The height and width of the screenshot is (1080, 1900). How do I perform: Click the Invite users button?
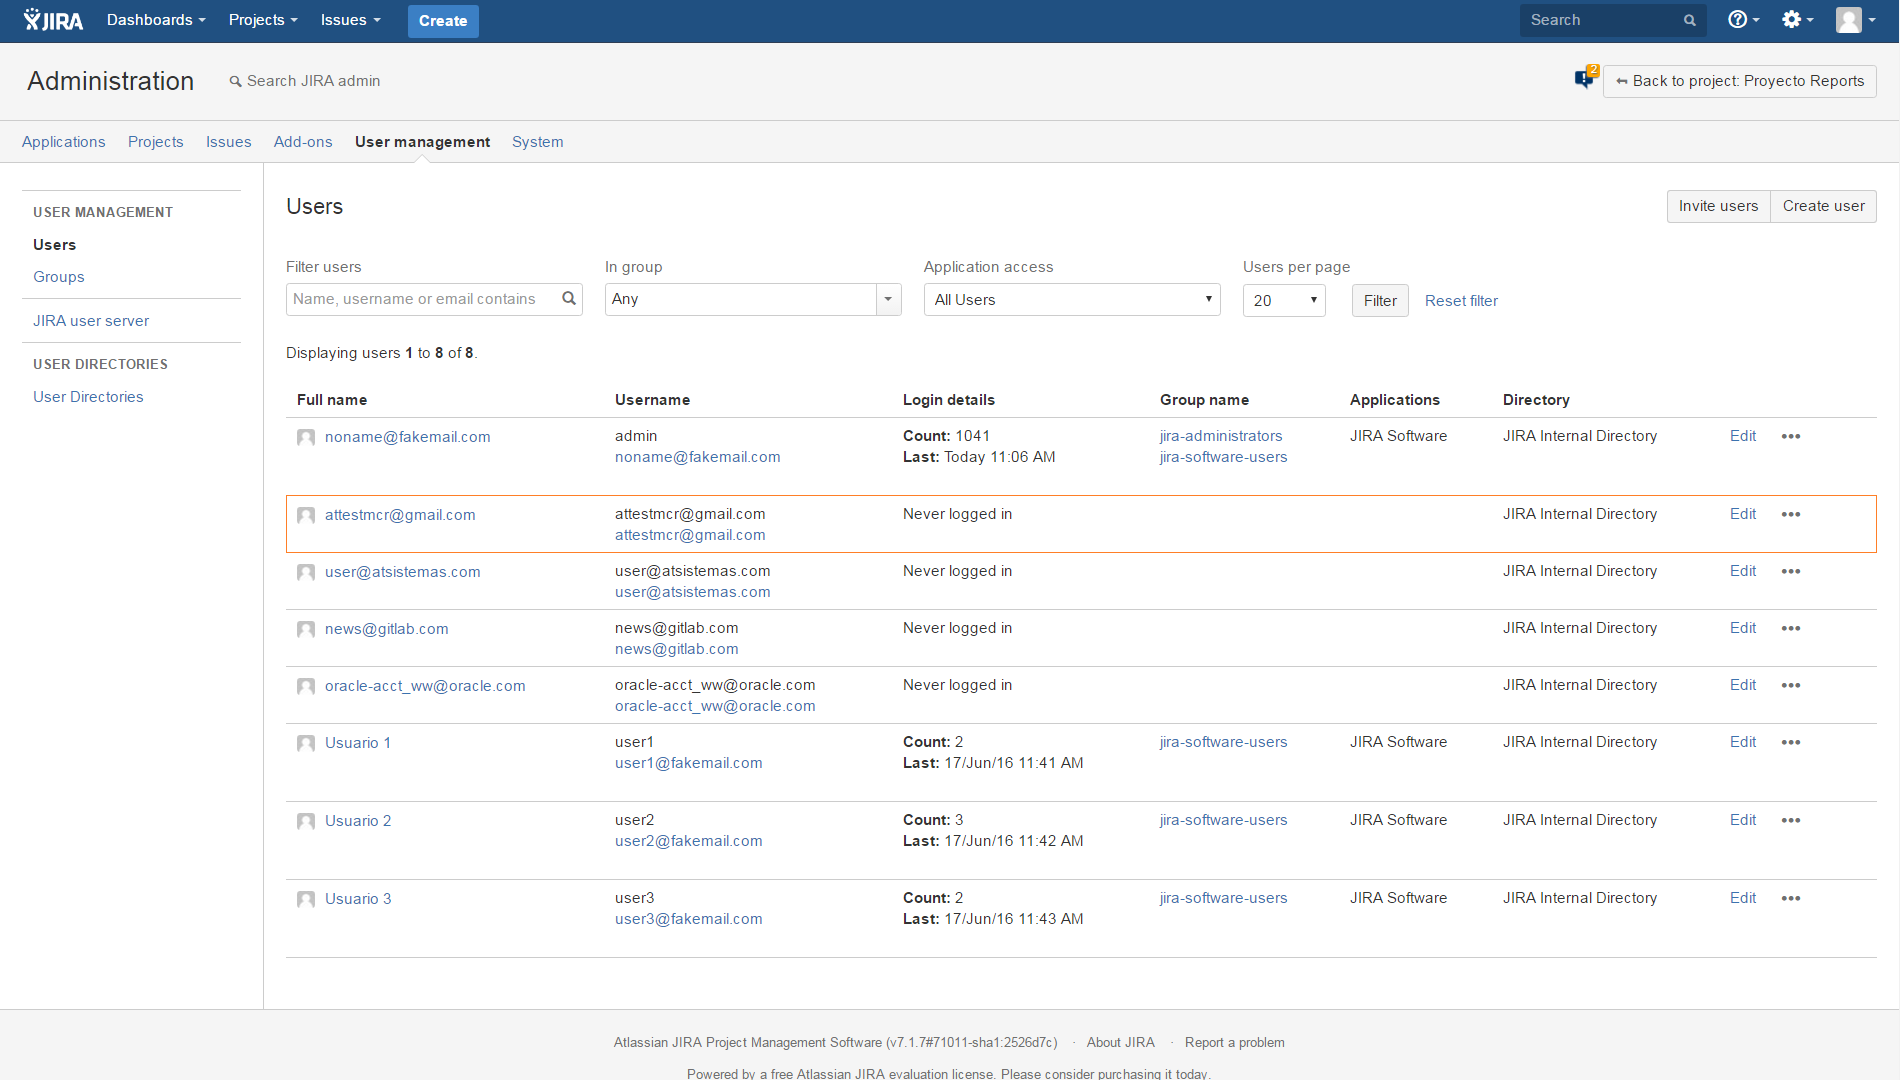tap(1718, 206)
